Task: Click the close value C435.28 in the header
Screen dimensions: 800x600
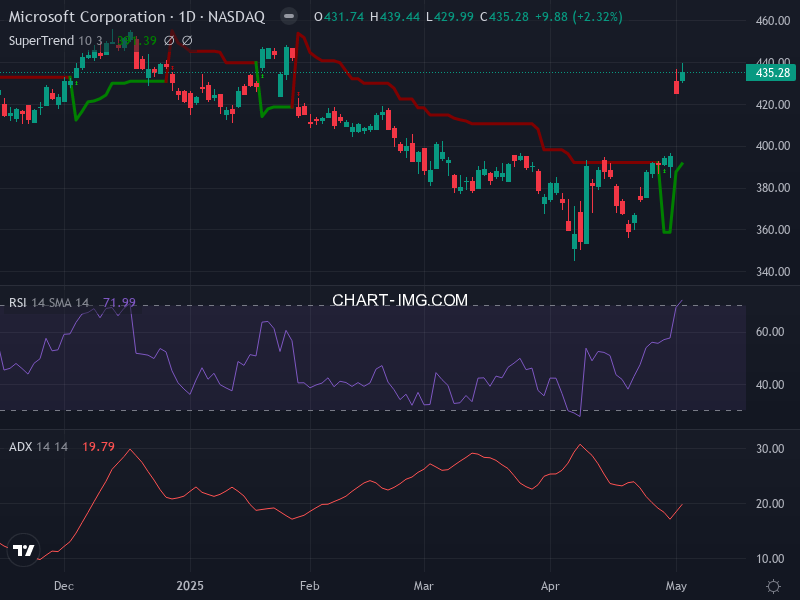Action: pos(504,17)
